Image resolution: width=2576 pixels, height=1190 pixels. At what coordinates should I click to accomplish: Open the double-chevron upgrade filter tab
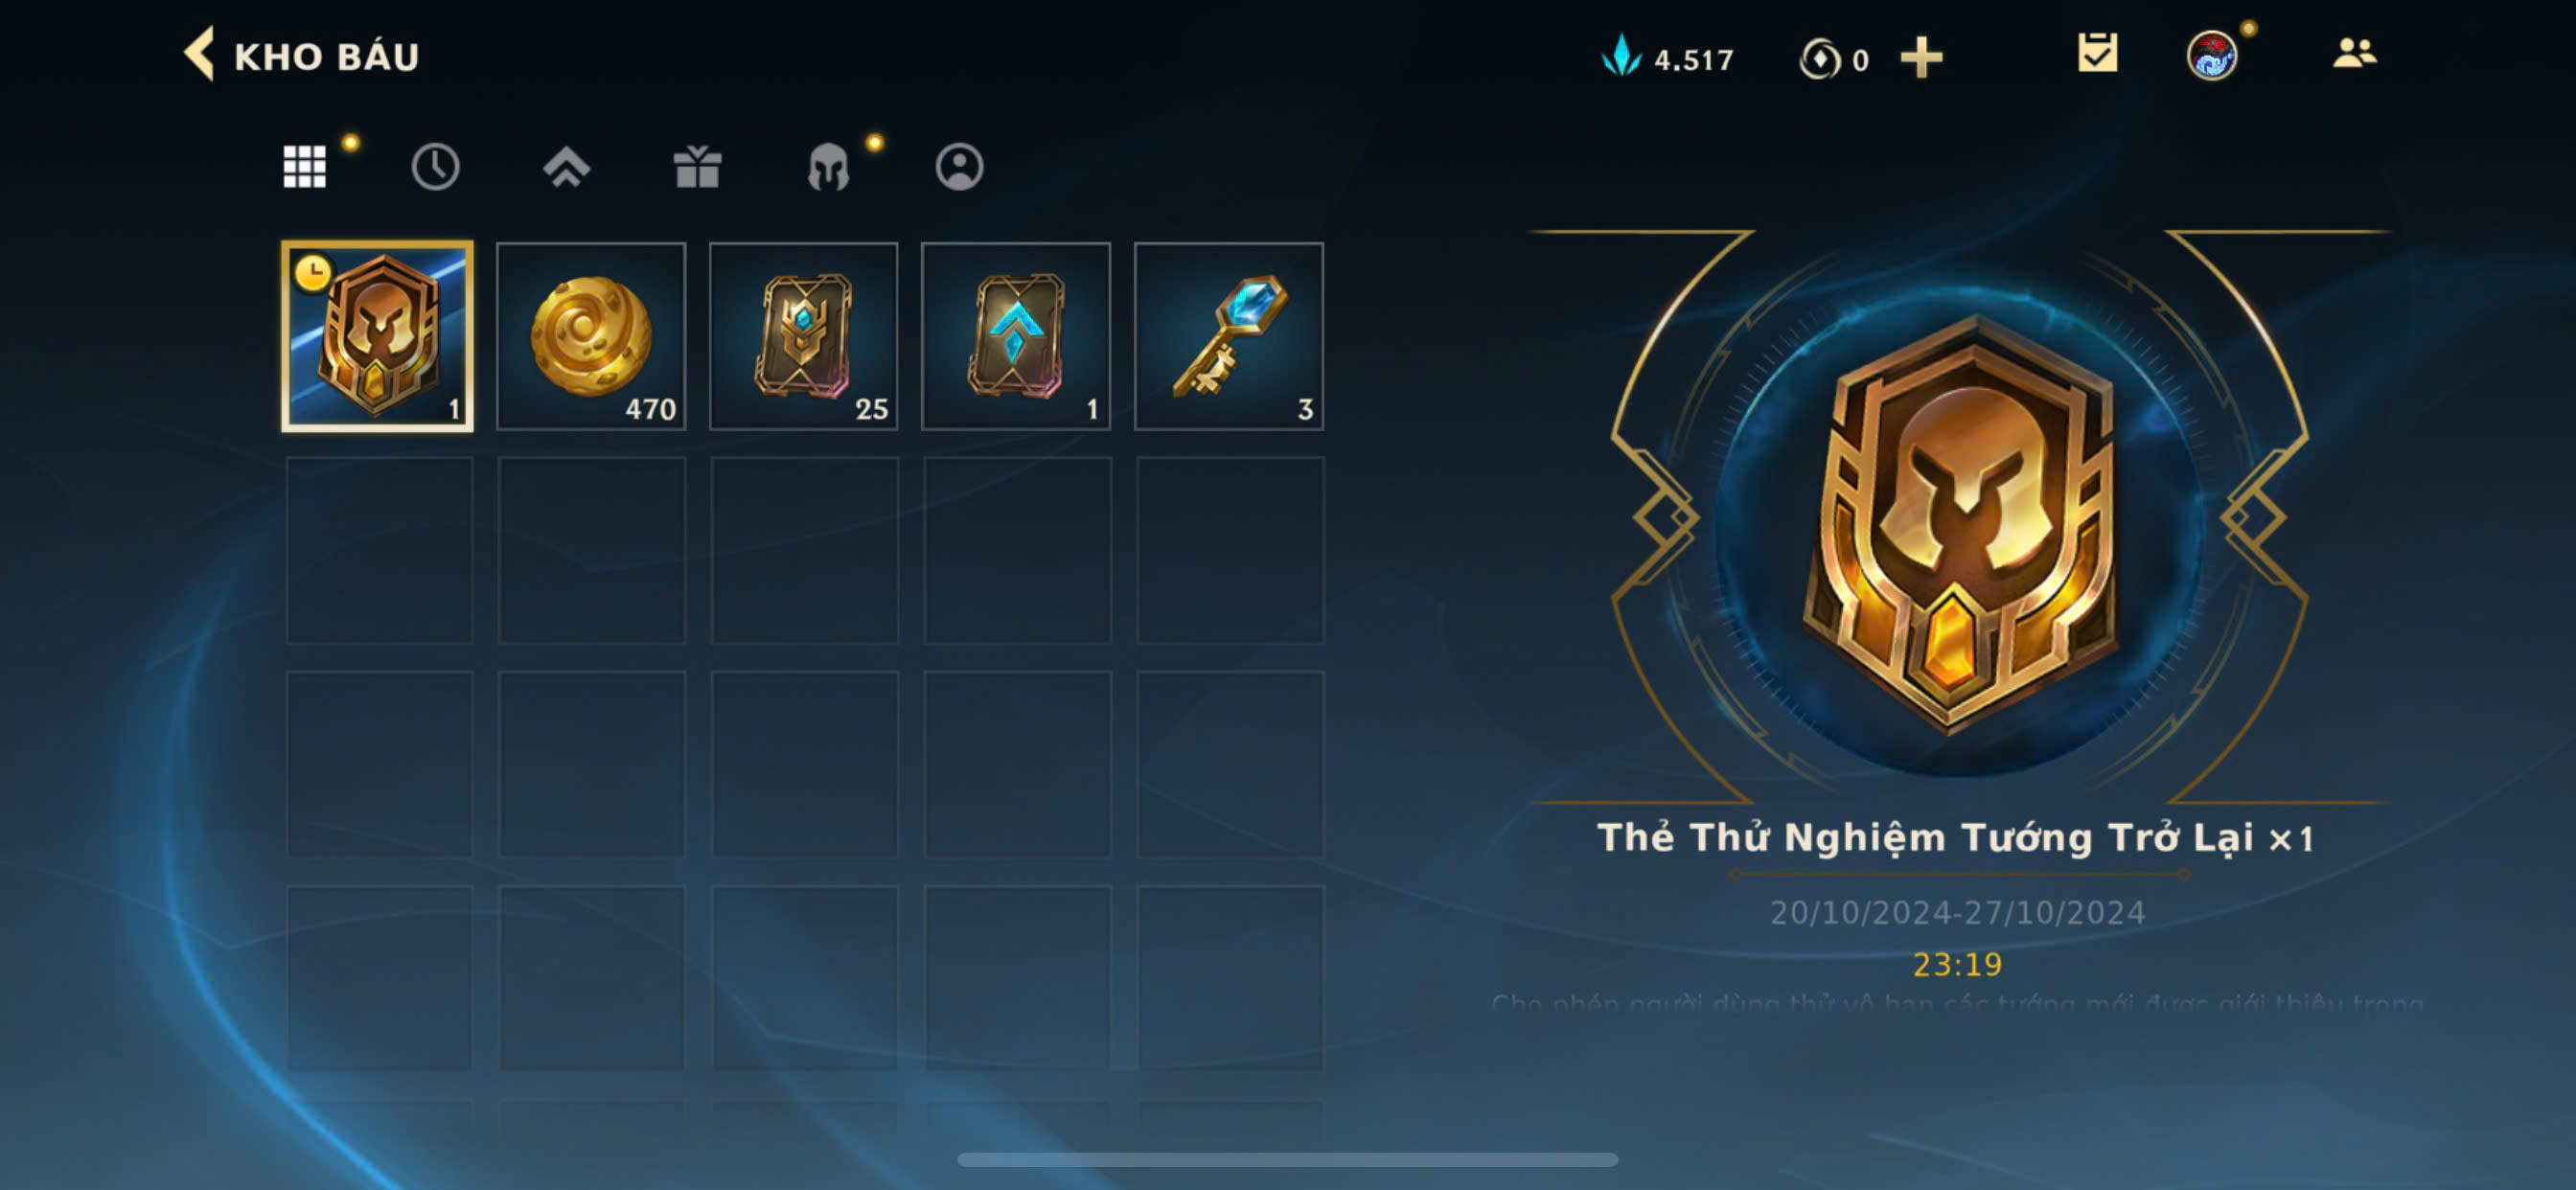point(566,166)
